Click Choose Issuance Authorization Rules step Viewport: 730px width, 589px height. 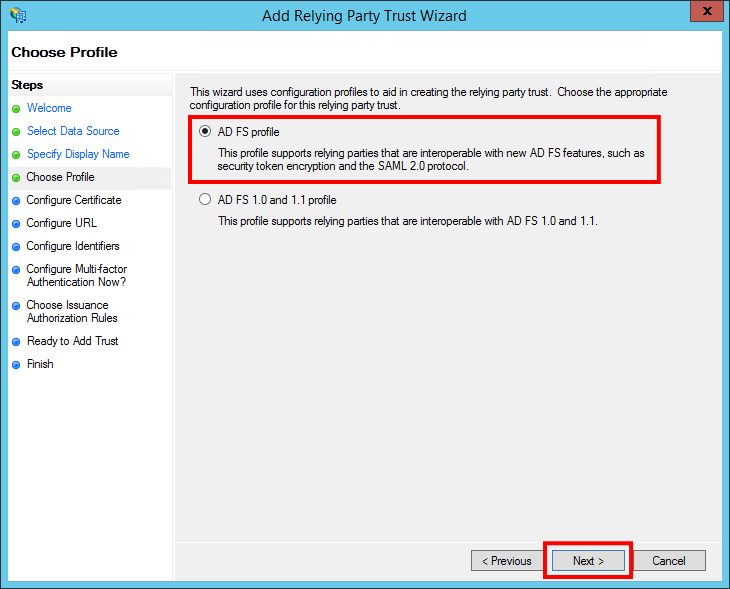pyautogui.click(x=72, y=311)
